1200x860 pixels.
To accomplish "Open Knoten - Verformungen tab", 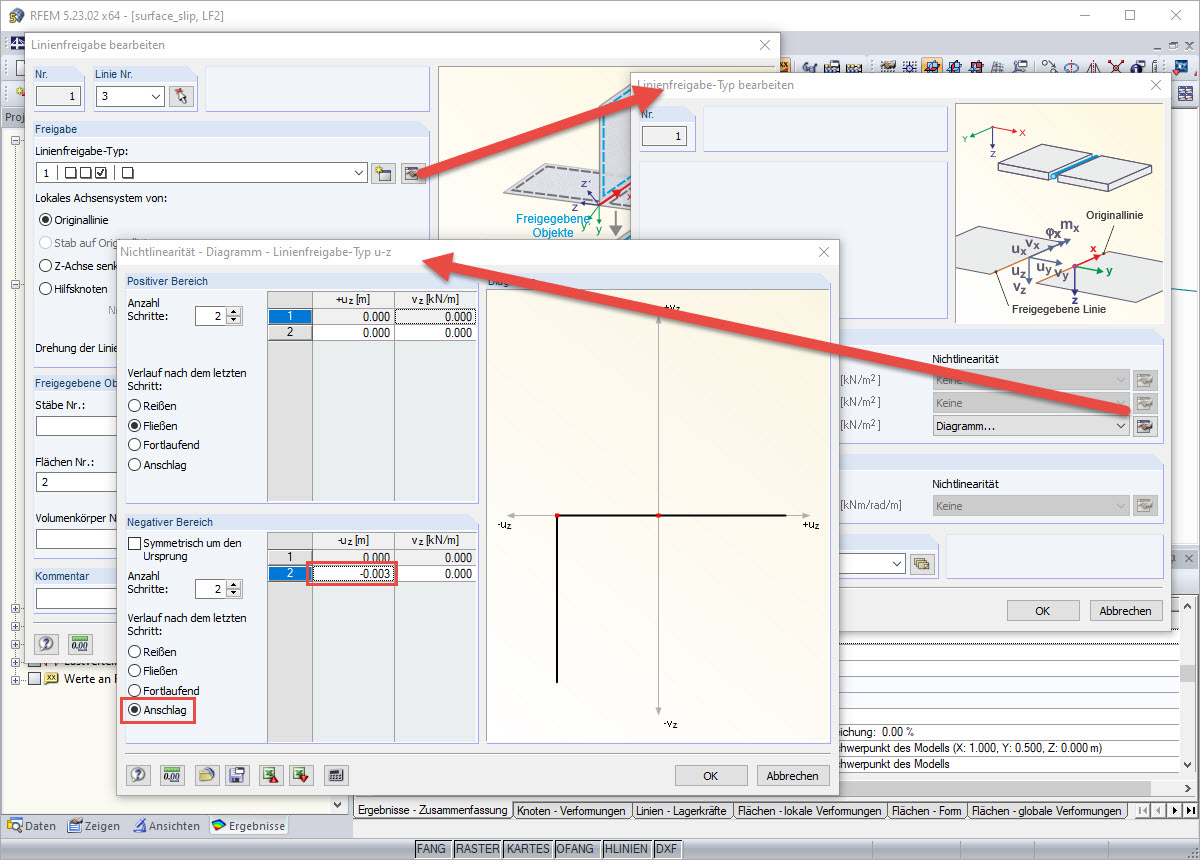I will 571,811.
